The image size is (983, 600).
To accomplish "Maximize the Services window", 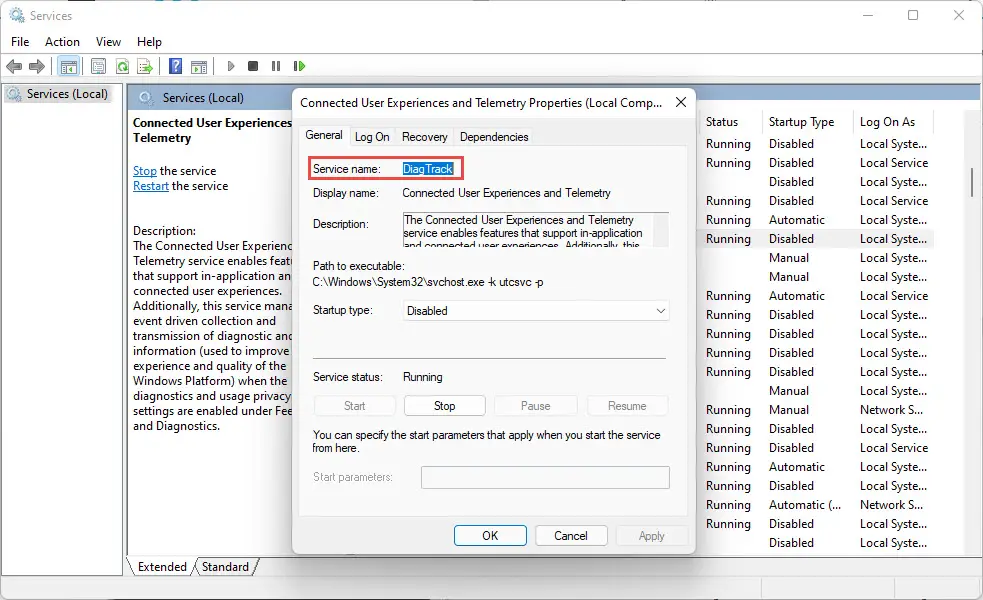I will pyautogui.click(x=913, y=15).
